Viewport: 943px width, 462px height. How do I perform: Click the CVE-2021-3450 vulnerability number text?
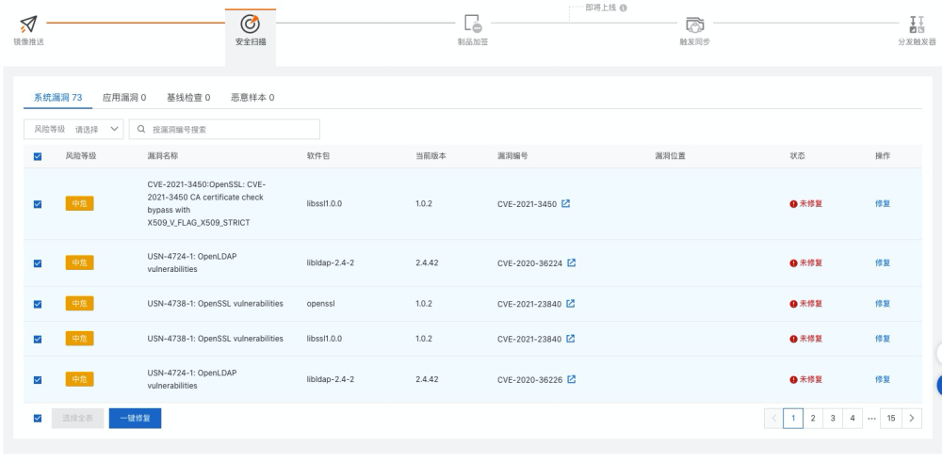(527, 204)
